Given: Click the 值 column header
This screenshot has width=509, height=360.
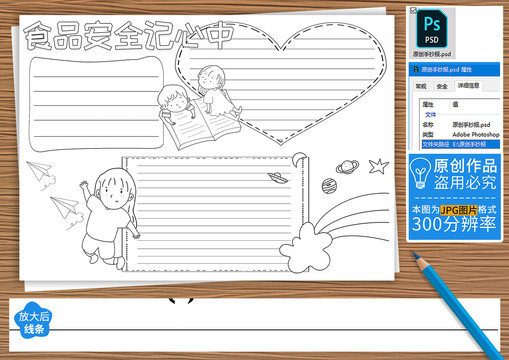Looking at the screenshot, I should [x=455, y=105].
